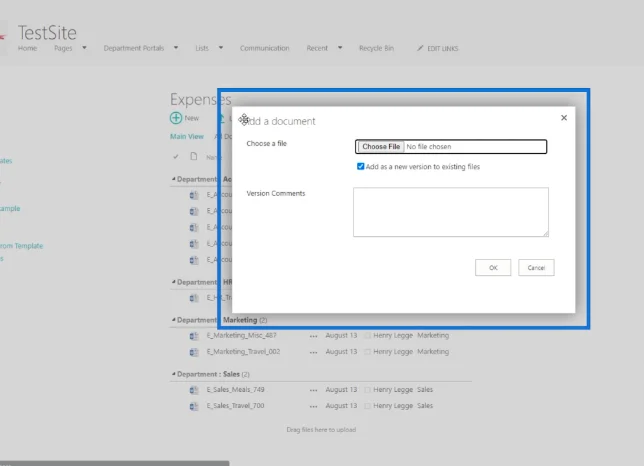The image size is (644, 466).
Task: Click the New plus icon
Action: pos(176,118)
